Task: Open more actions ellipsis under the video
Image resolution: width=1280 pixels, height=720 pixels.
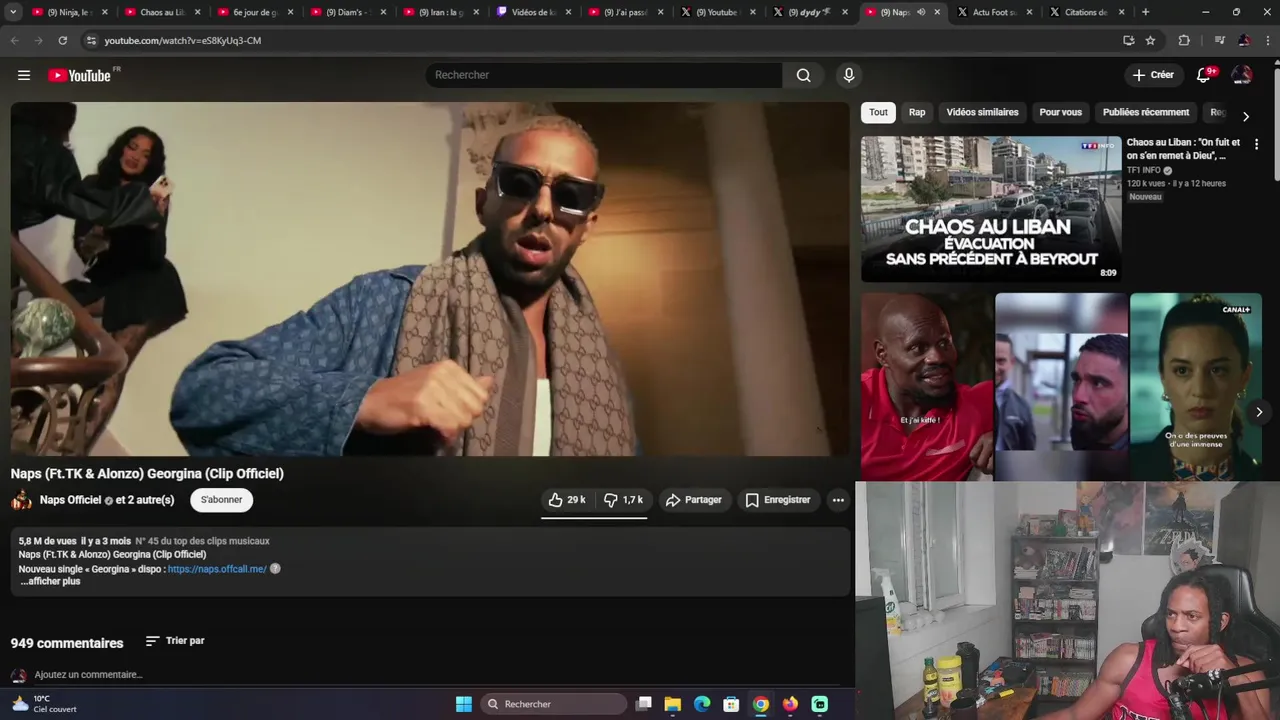Action: point(838,500)
